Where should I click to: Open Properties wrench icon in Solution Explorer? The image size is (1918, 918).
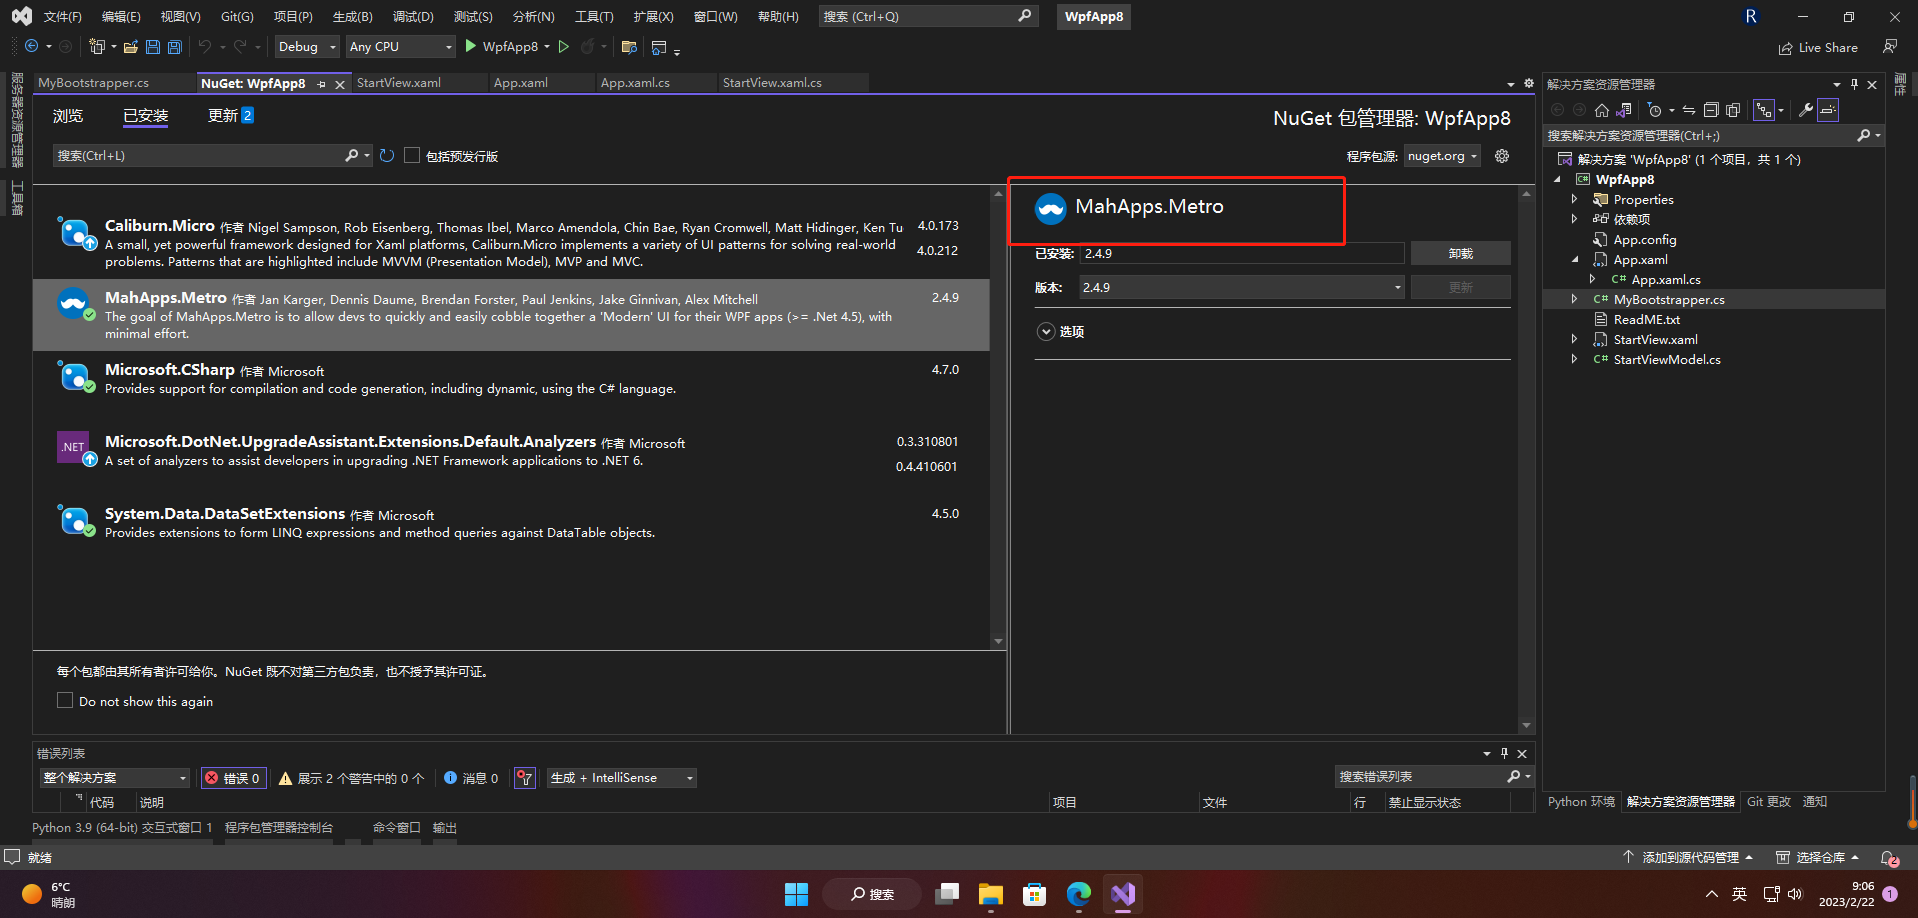click(x=1806, y=110)
